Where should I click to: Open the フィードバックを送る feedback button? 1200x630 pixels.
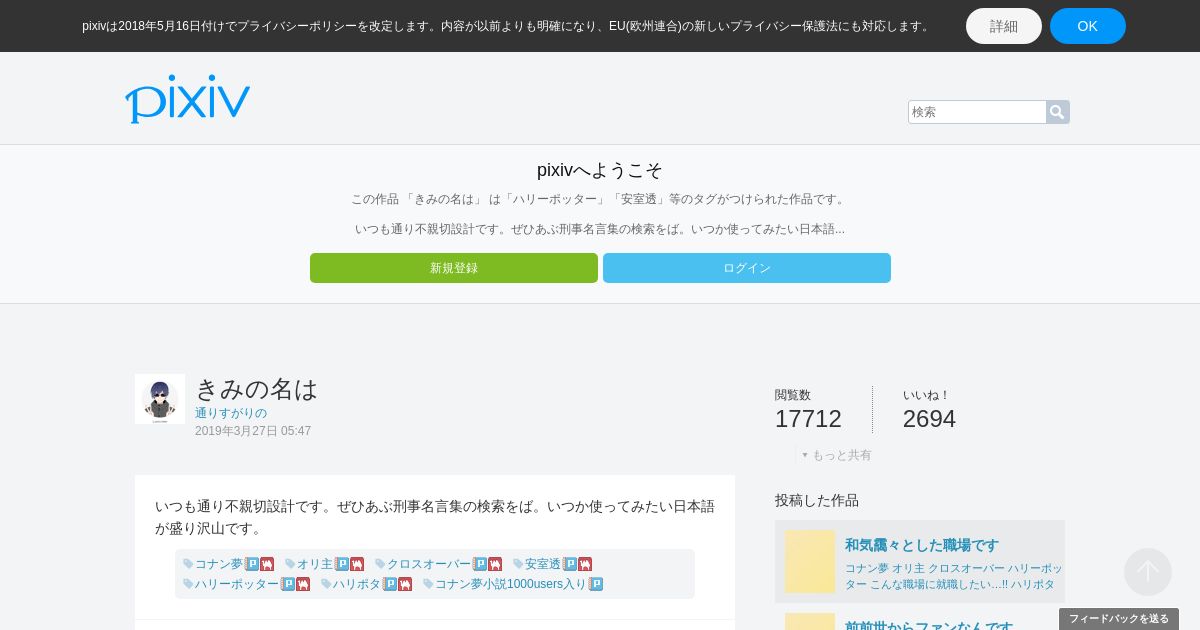click(1119, 619)
